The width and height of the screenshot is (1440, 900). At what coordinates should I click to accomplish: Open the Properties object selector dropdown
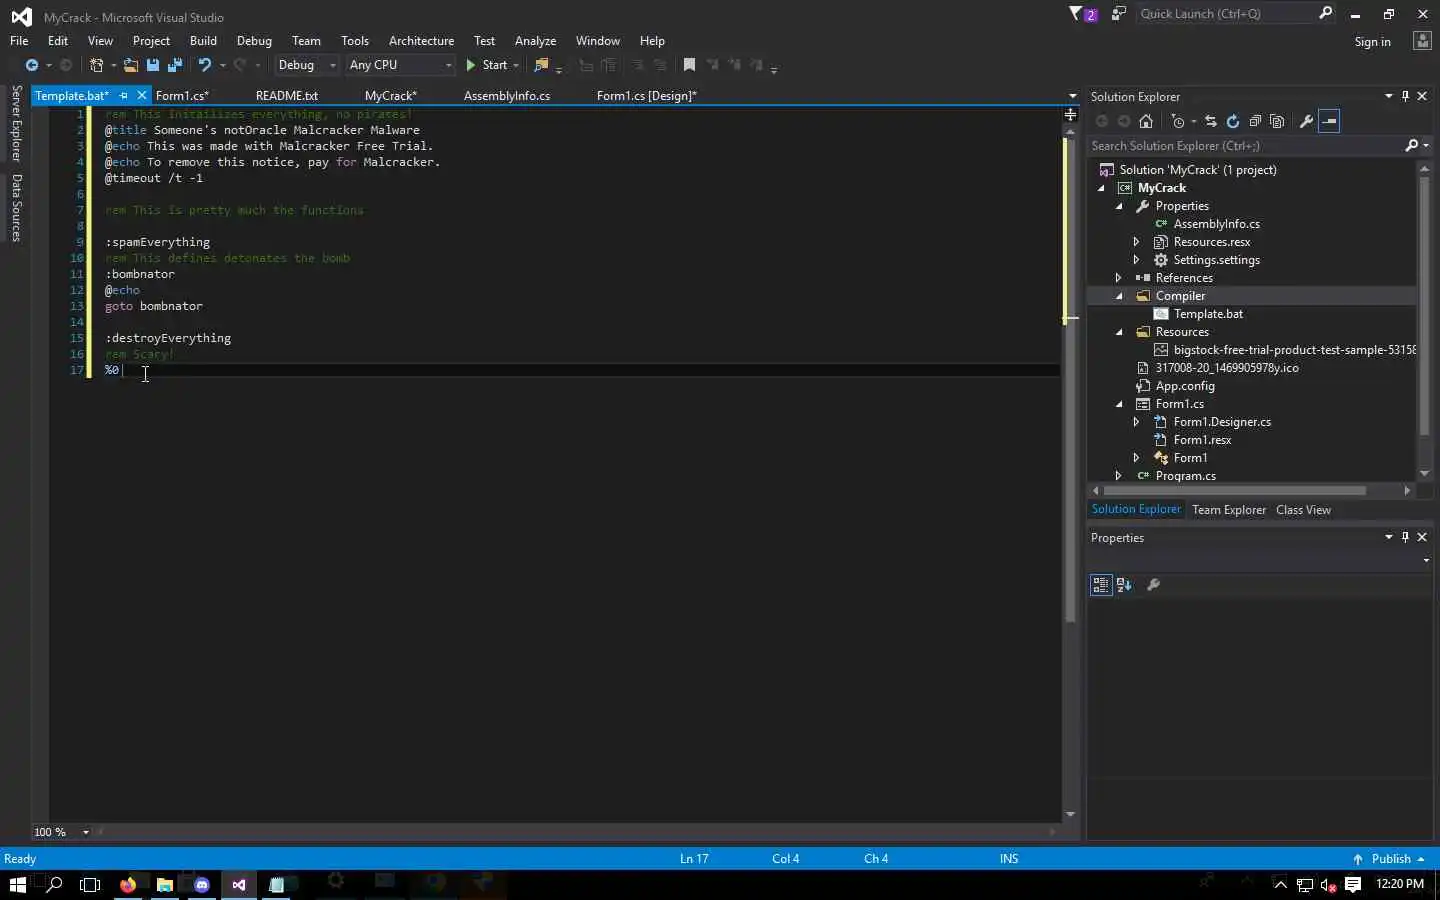pyautogui.click(x=1426, y=561)
